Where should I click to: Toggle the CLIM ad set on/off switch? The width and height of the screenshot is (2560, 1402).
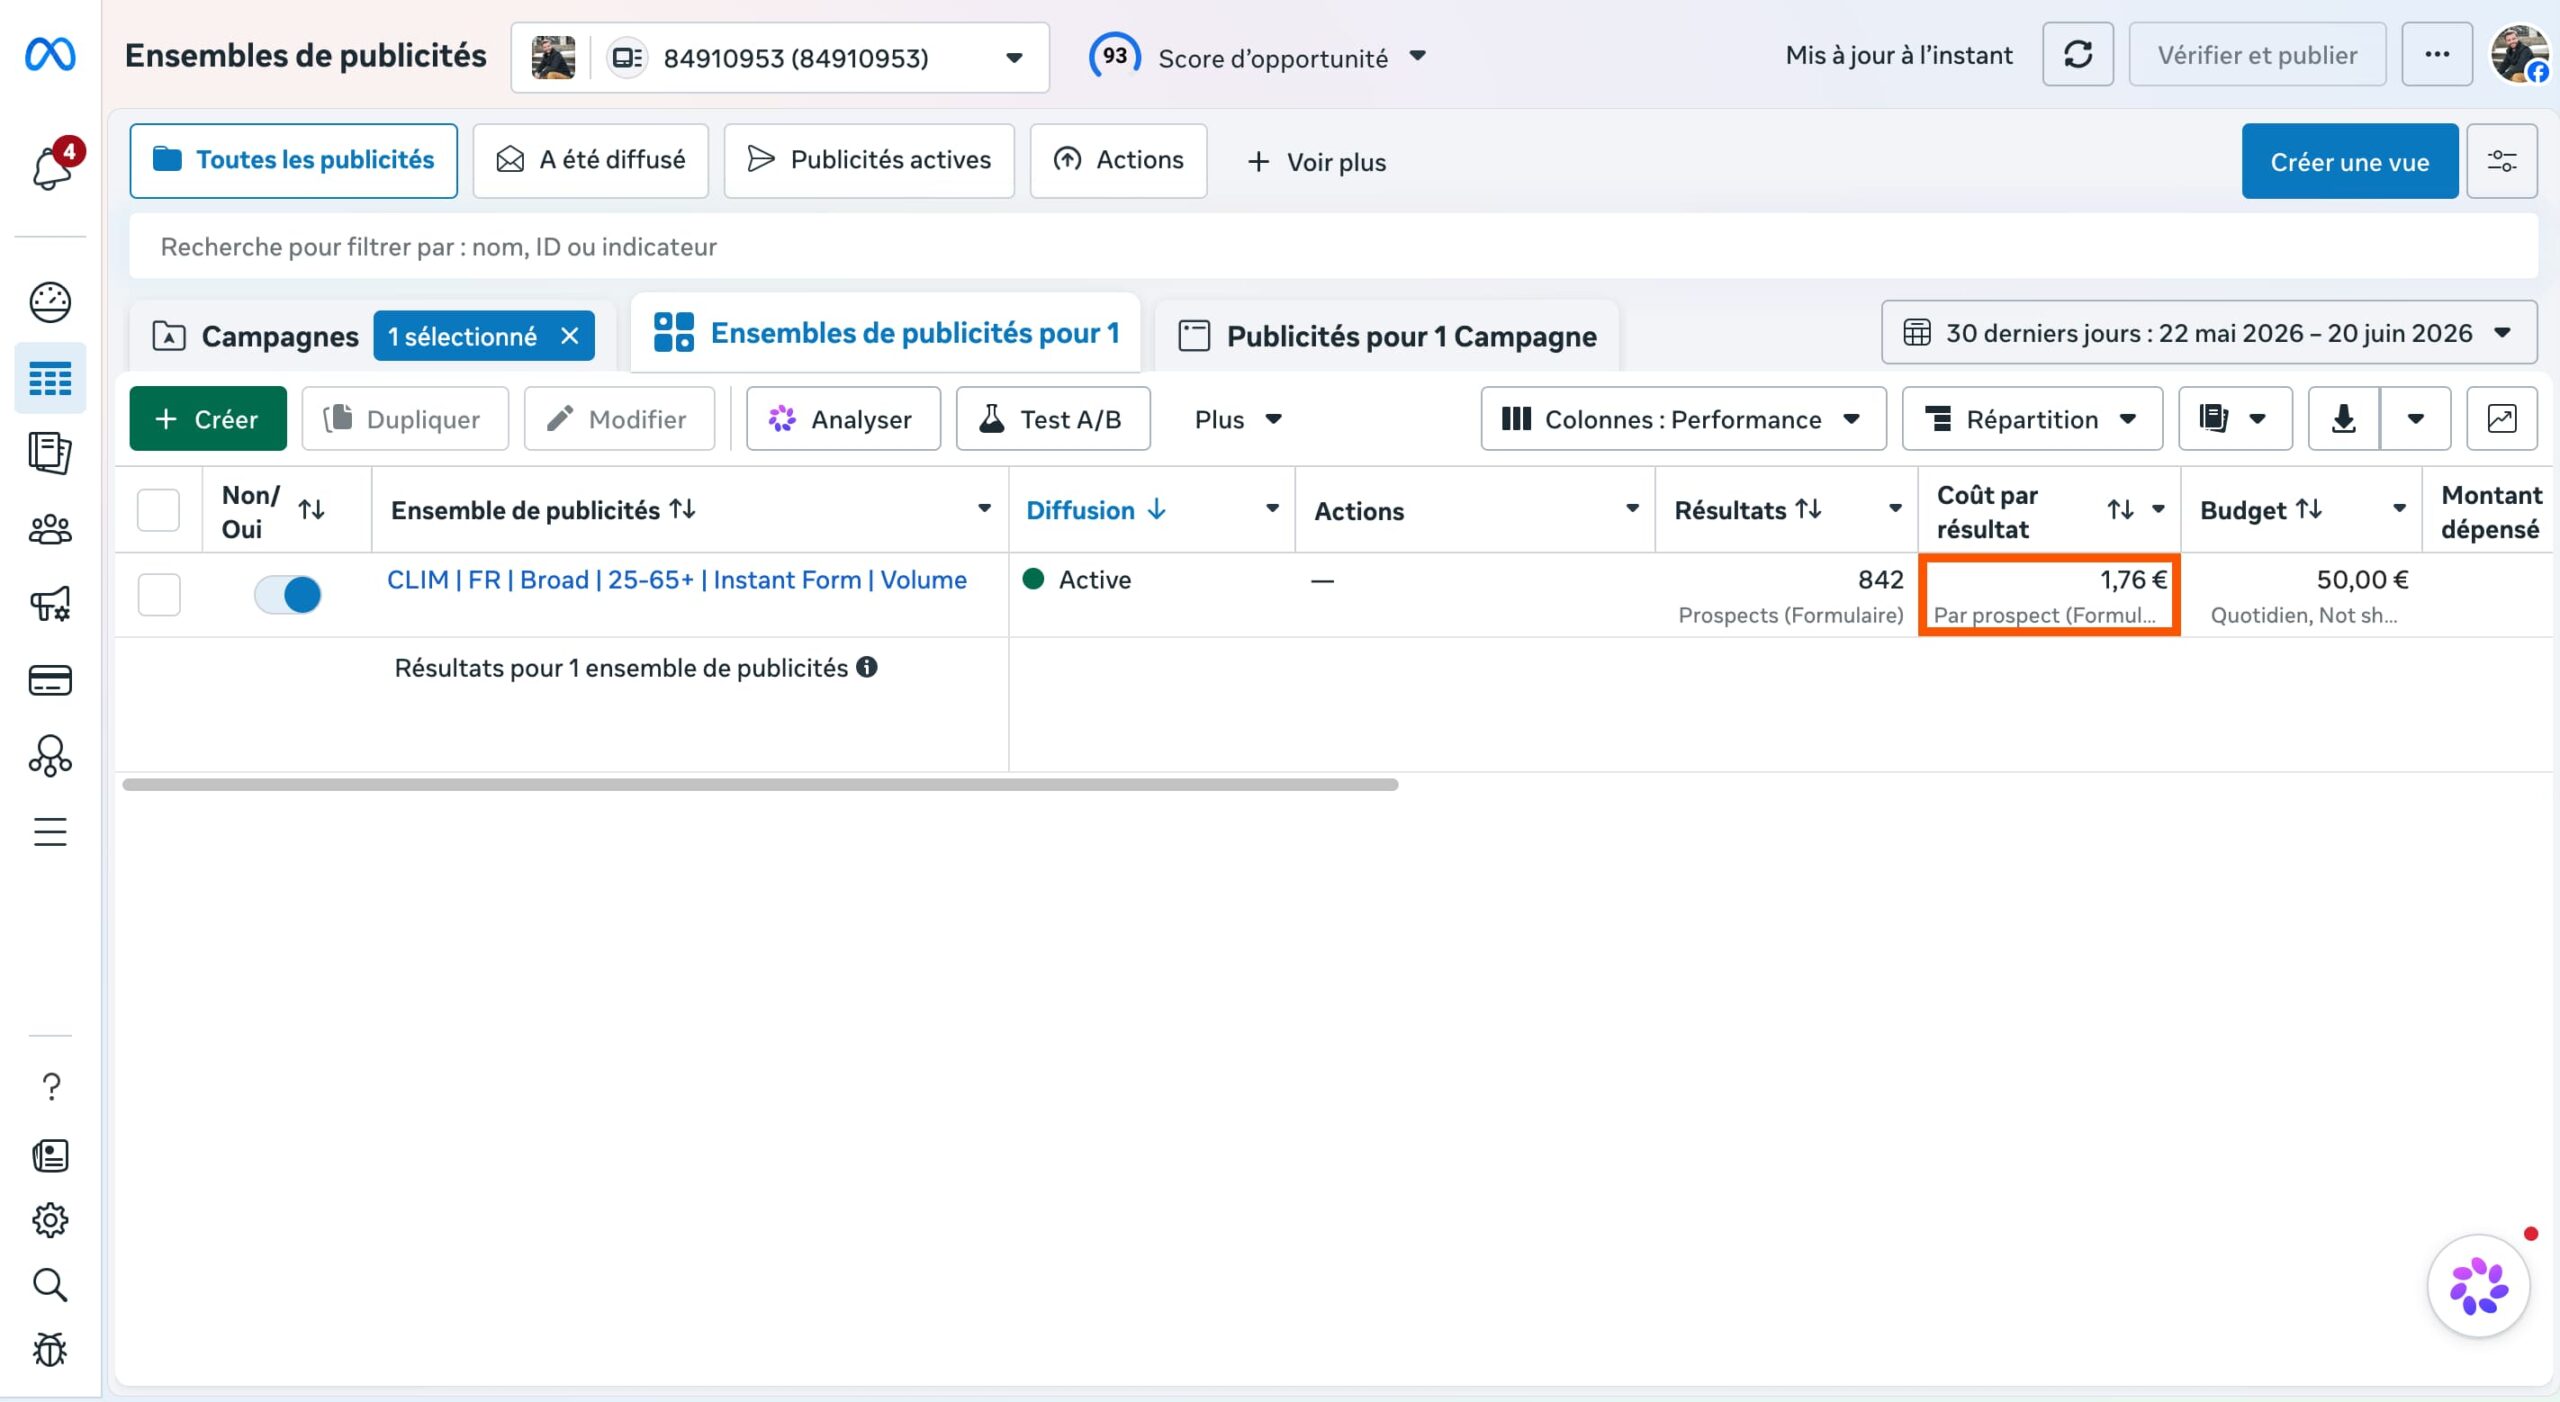[287, 595]
